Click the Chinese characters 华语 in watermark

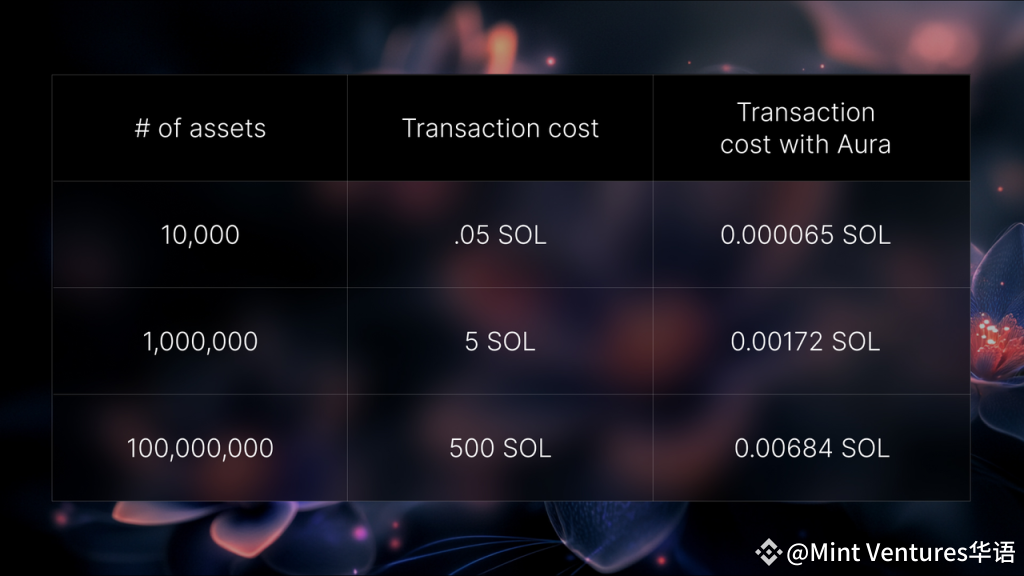click(992, 552)
